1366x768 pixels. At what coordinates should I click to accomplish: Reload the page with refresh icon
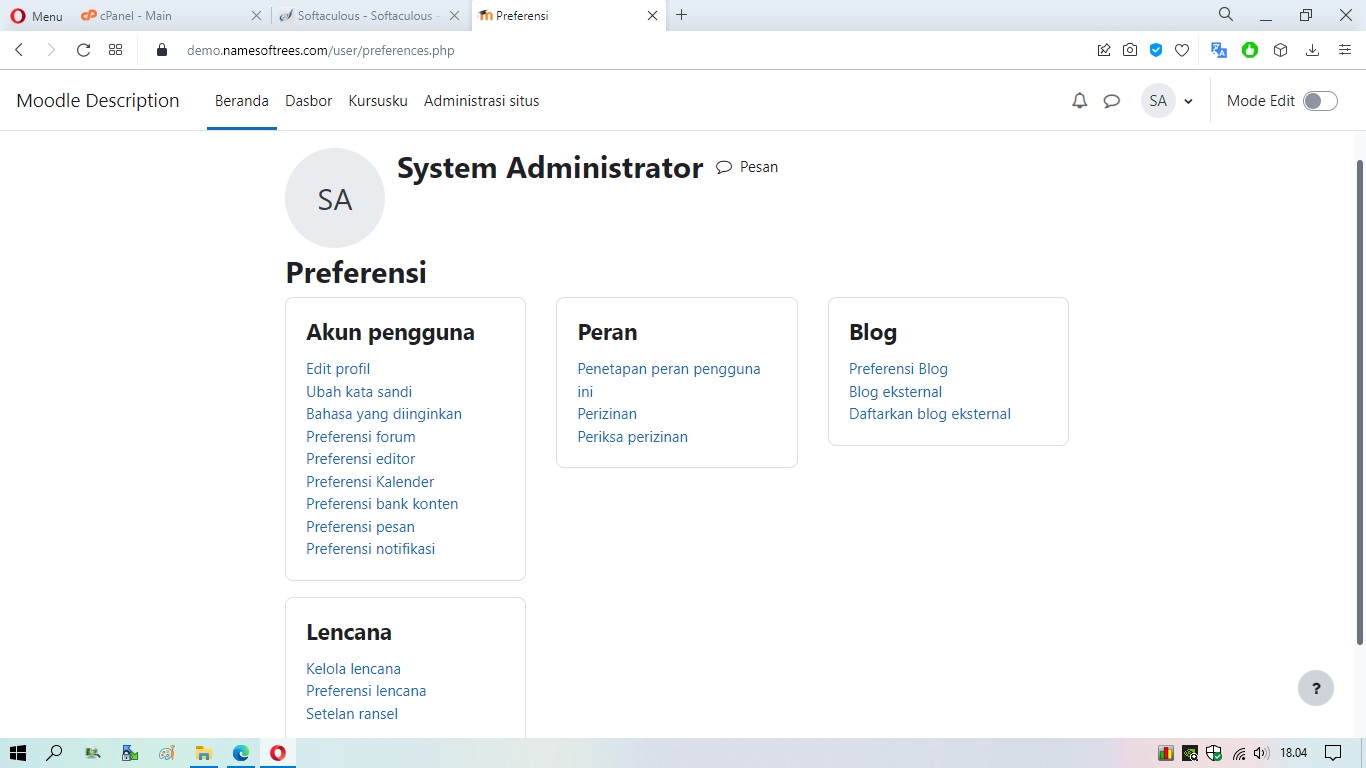(84, 50)
